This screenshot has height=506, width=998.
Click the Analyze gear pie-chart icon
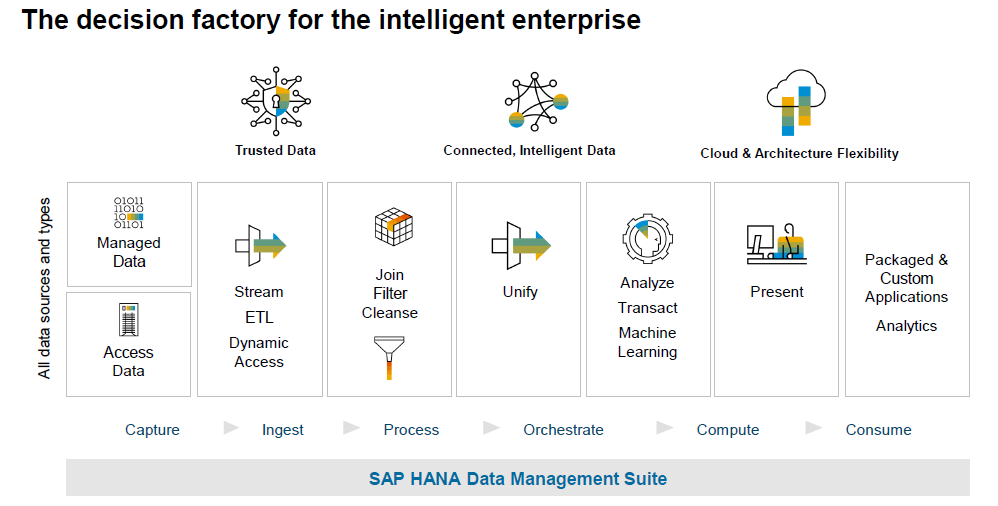click(x=644, y=238)
